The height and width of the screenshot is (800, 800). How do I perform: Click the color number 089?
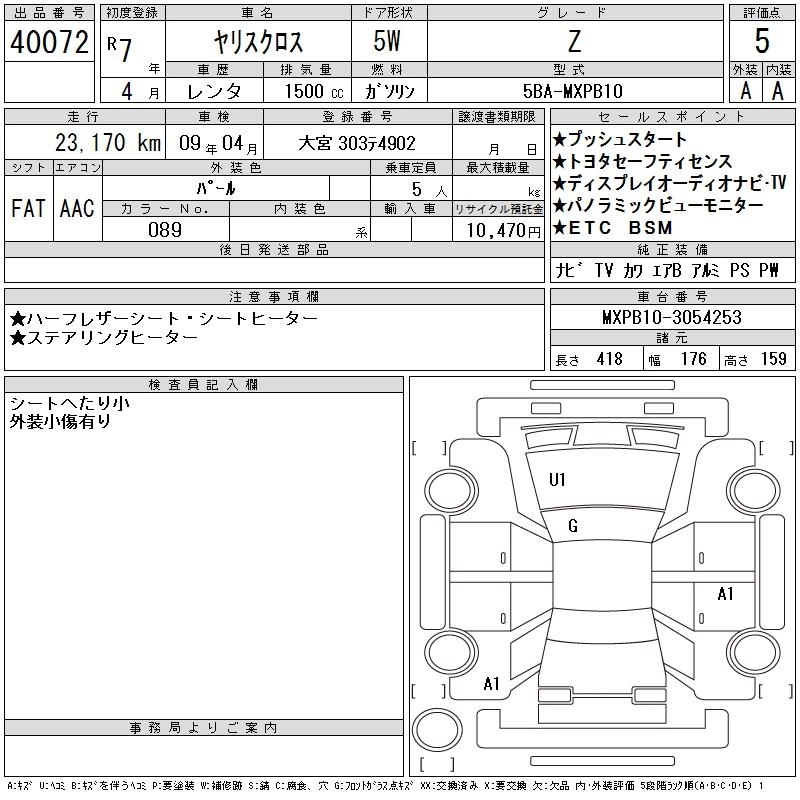pos(165,229)
